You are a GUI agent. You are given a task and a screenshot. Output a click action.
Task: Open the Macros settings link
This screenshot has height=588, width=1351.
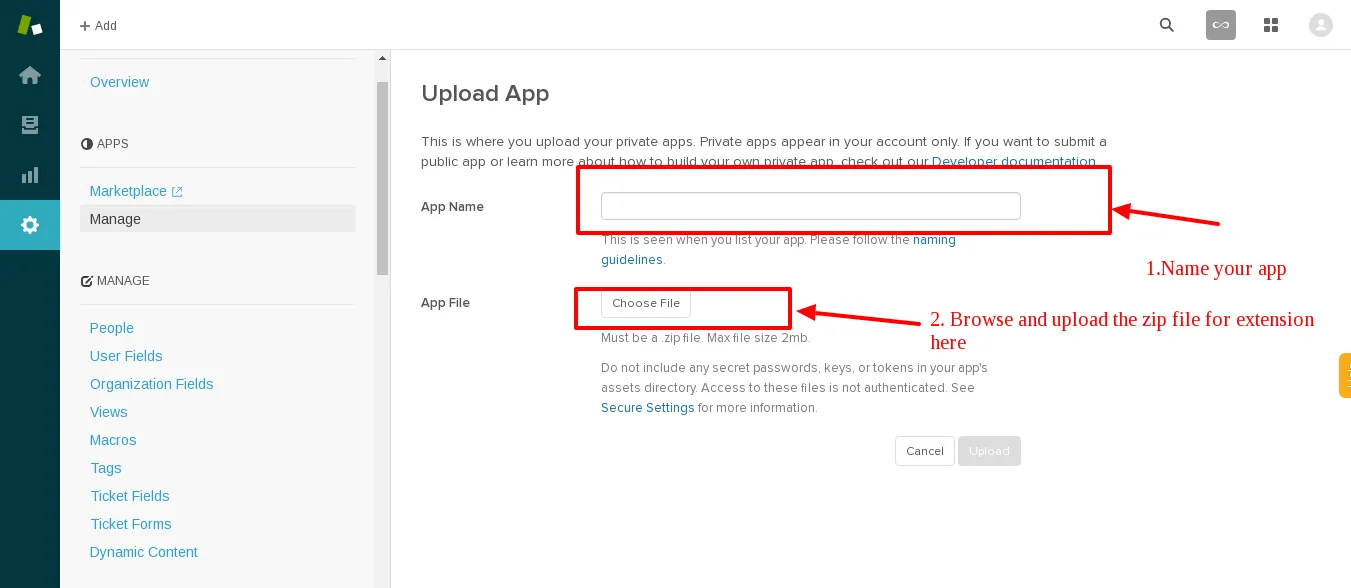(x=113, y=440)
